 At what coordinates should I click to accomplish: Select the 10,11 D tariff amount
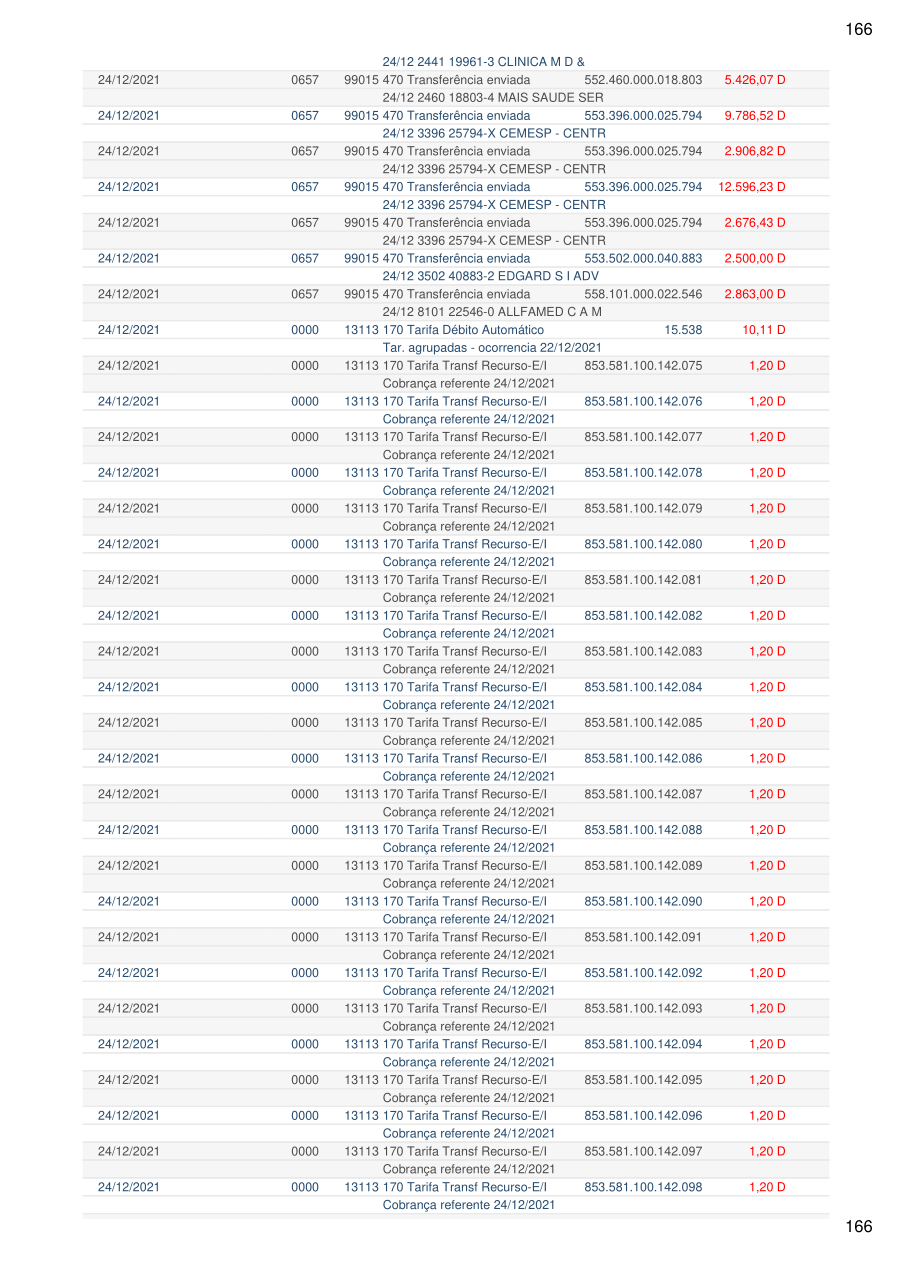[x=764, y=330]
